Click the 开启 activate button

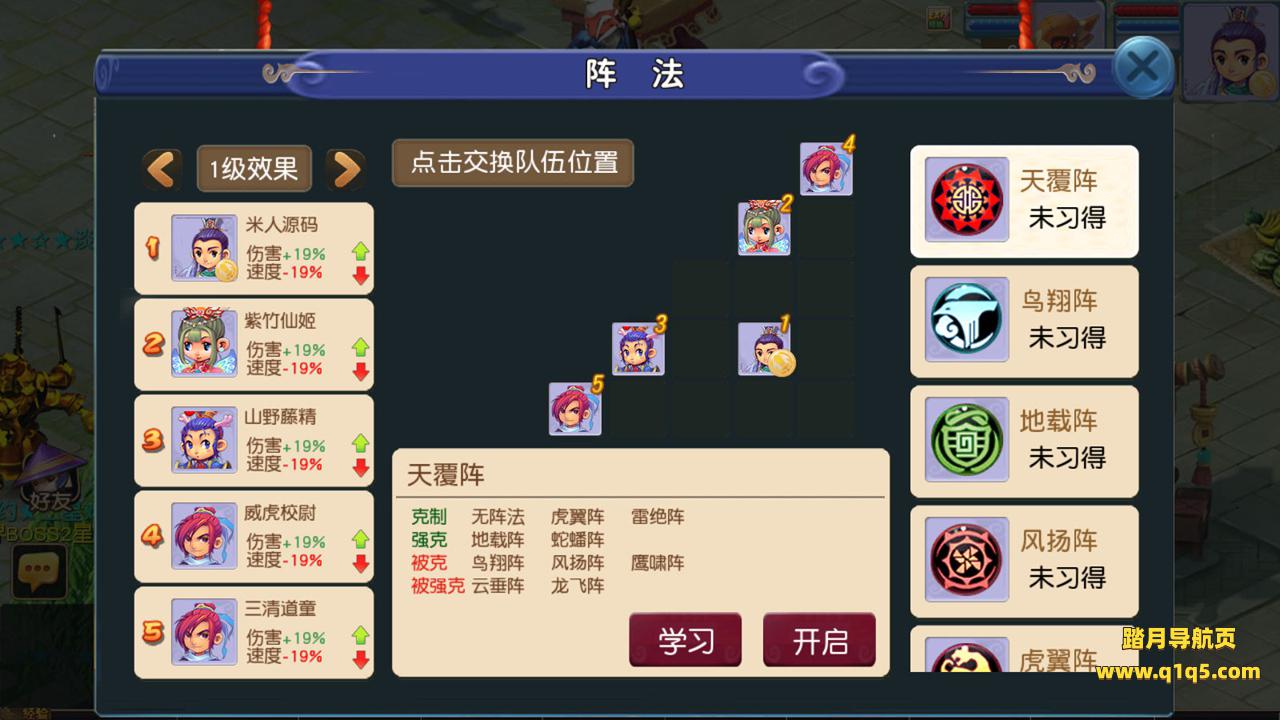click(819, 640)
